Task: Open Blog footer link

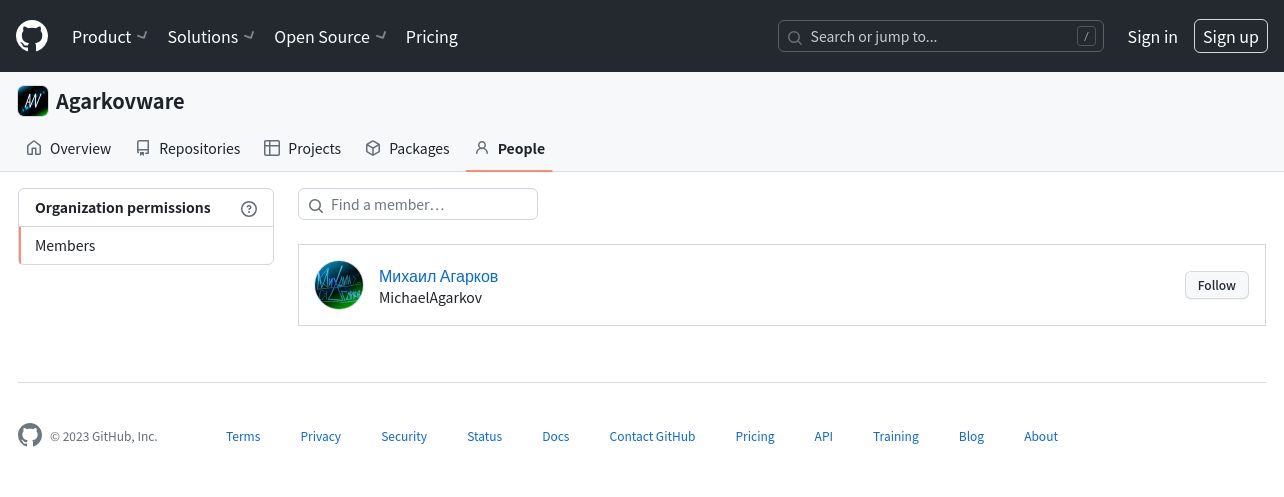Action: [971, 436]
